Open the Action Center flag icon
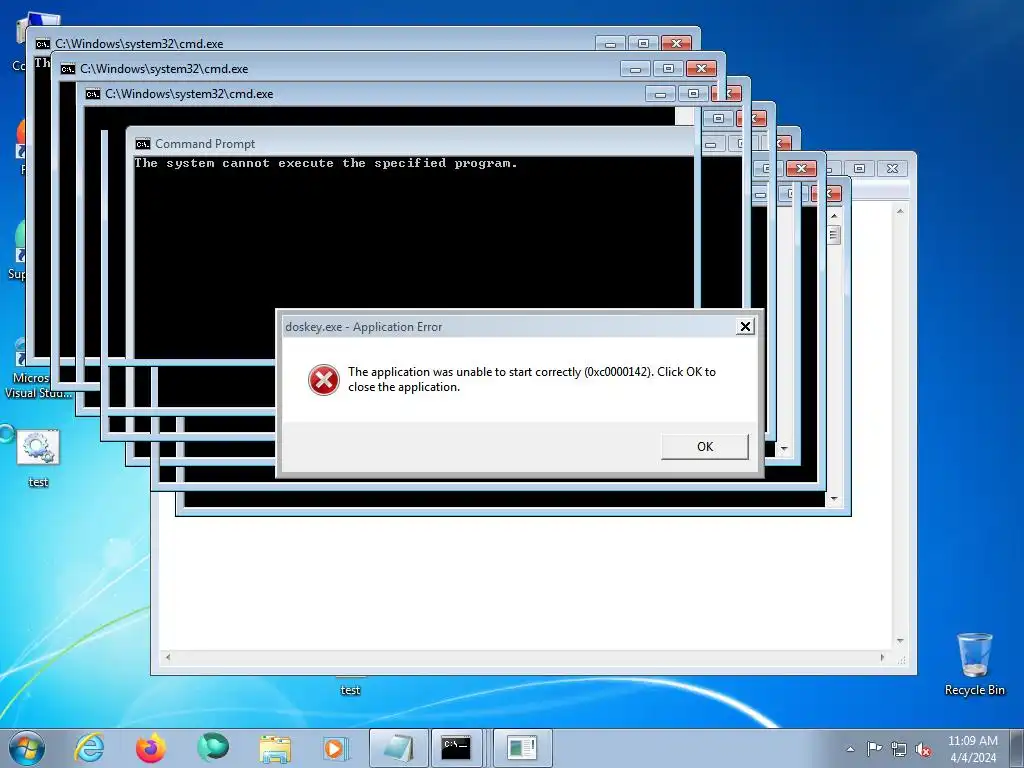This screenshot has height=768, width=1024. click(874, 749)
